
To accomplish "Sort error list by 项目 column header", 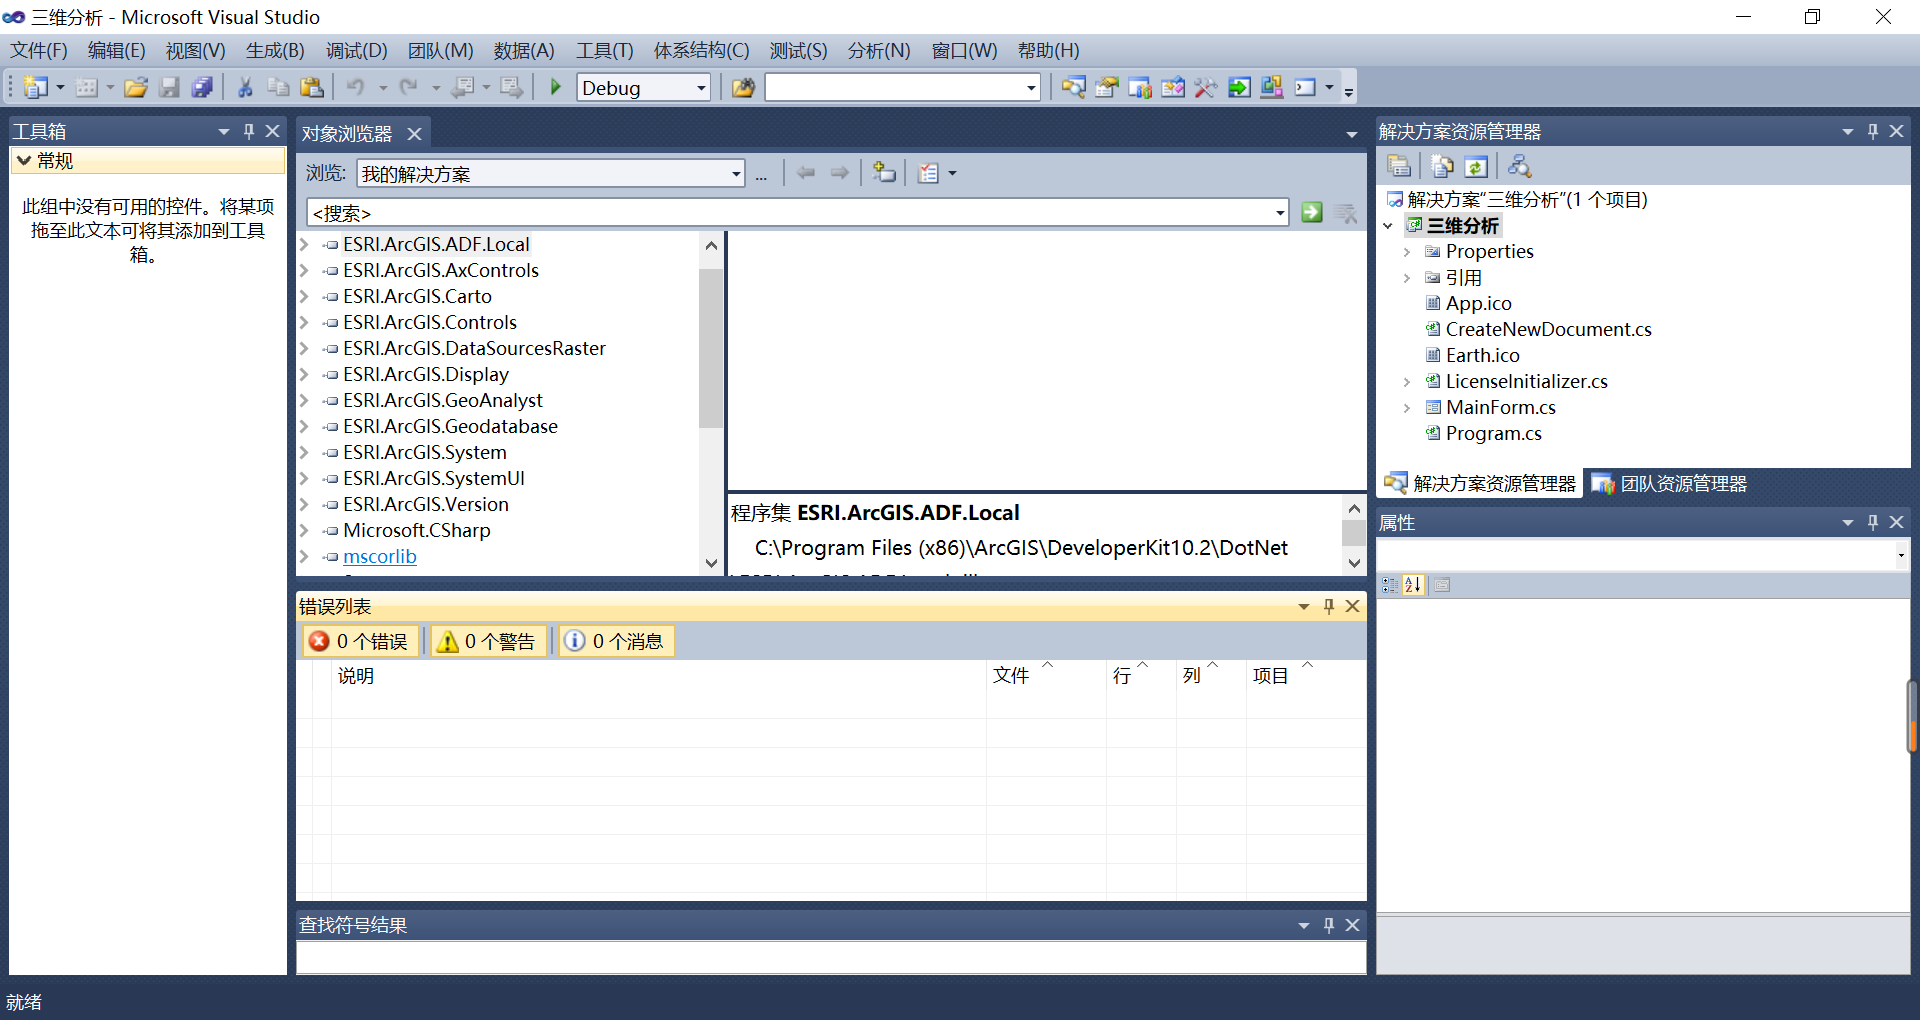I will point(1306,675).
